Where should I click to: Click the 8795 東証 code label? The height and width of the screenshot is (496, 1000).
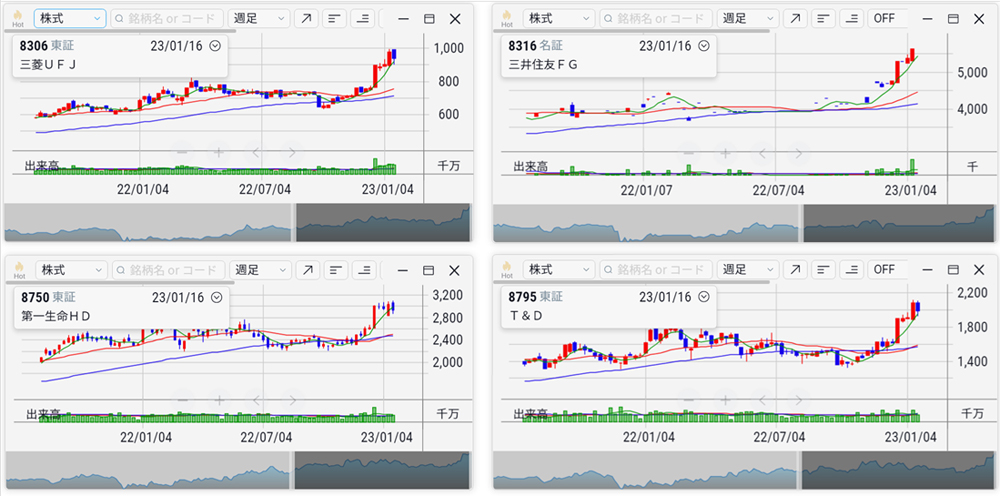536,296
